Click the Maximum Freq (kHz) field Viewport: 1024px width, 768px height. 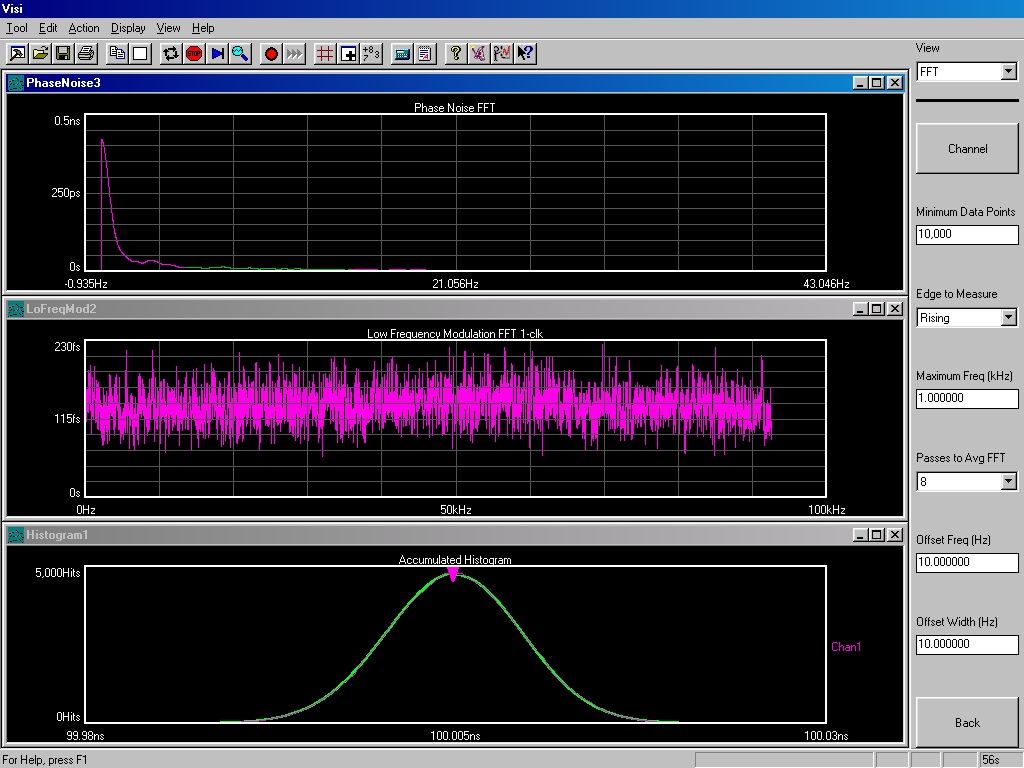pyautogui.click(x=967, y=398)
